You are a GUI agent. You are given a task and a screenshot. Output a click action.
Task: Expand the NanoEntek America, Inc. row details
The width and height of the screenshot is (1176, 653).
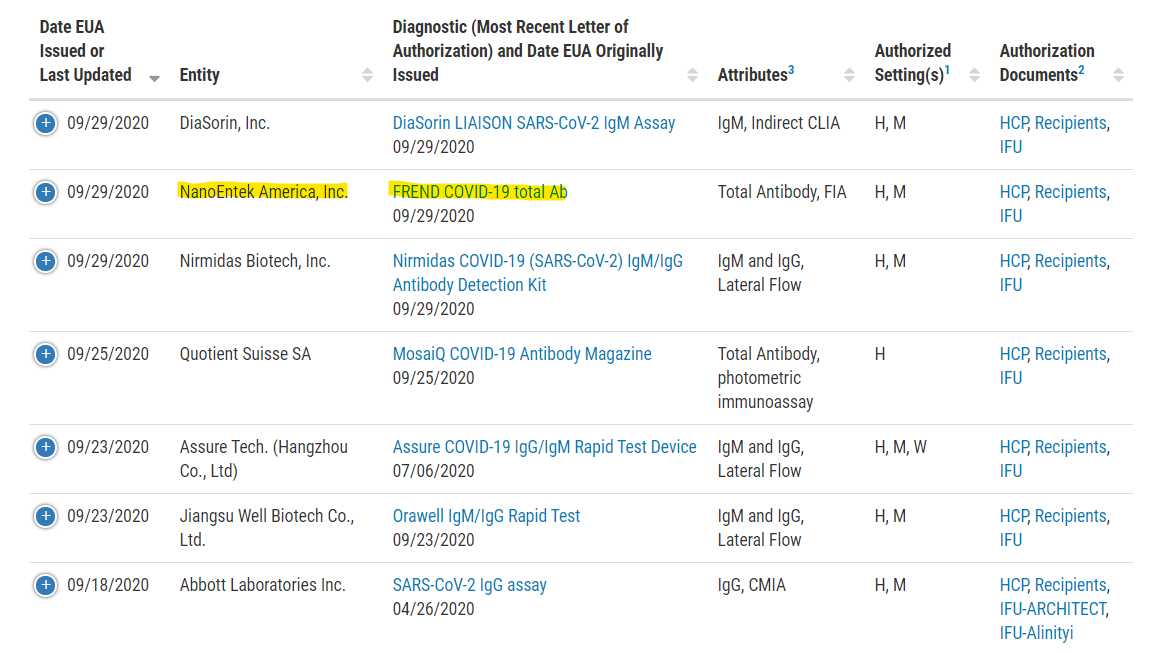(x=45, y=192)
